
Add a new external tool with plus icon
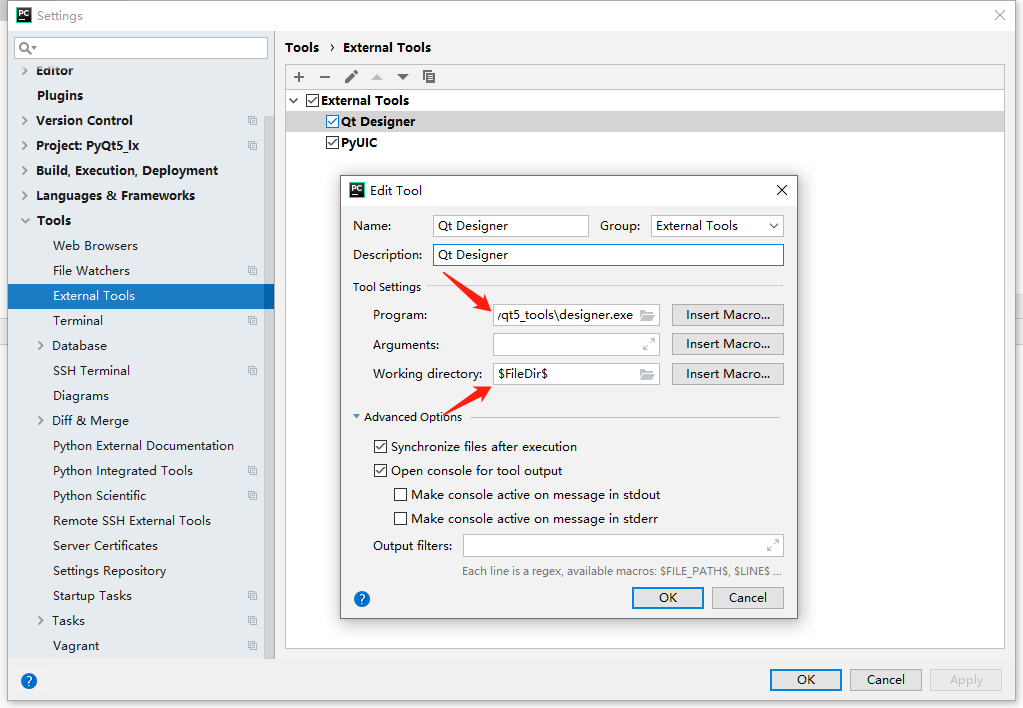click(x=299, y=77)
